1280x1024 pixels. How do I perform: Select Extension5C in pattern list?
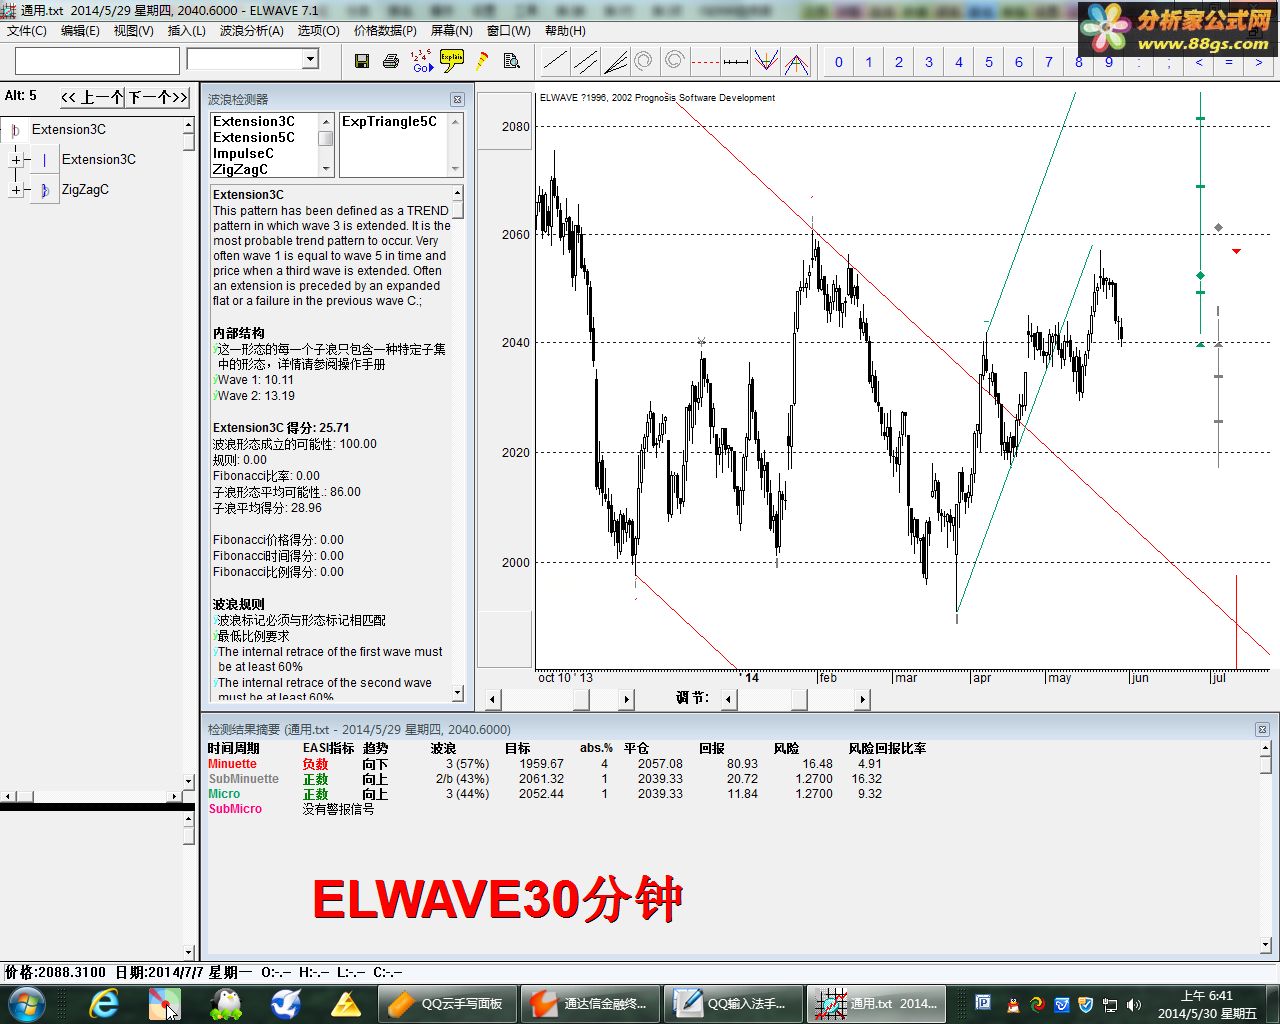pos(254,137)
